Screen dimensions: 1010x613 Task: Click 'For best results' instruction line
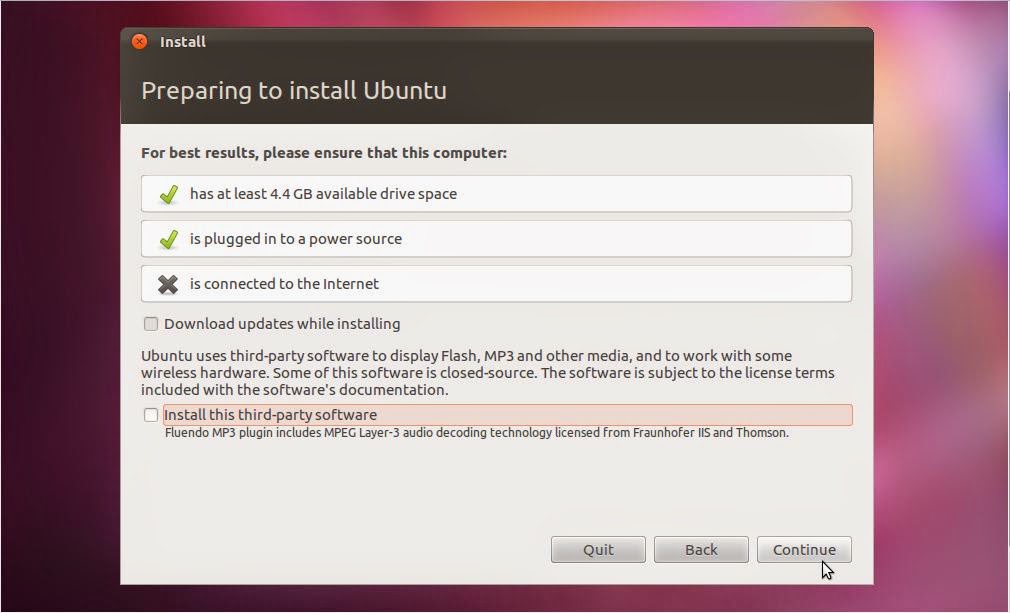point(324,153)
